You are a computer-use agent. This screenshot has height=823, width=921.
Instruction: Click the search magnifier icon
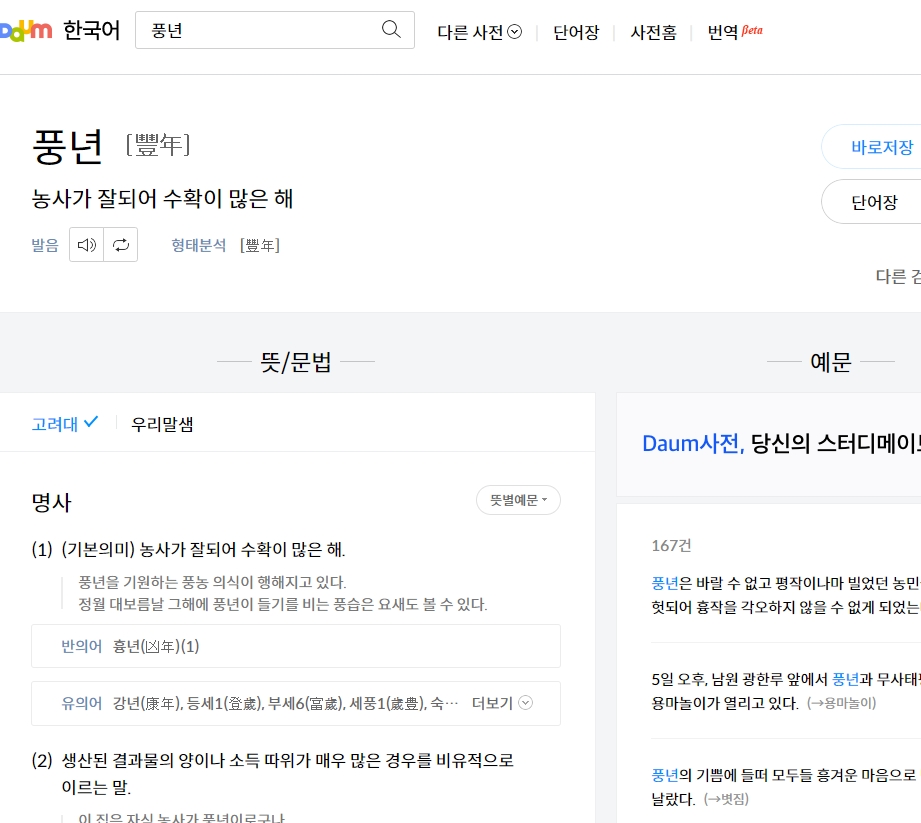(x=390, y=29)
